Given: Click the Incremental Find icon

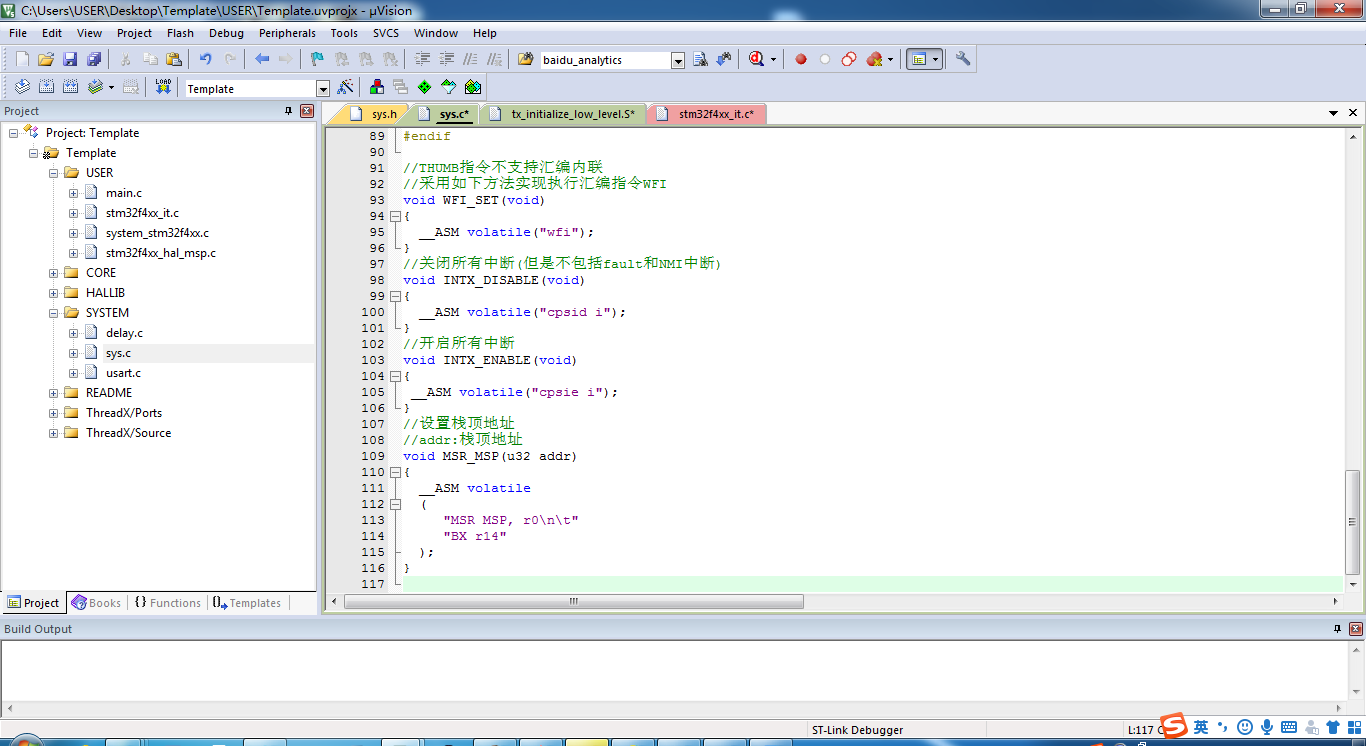Looking at the screenshot, I should click(724, 59).
